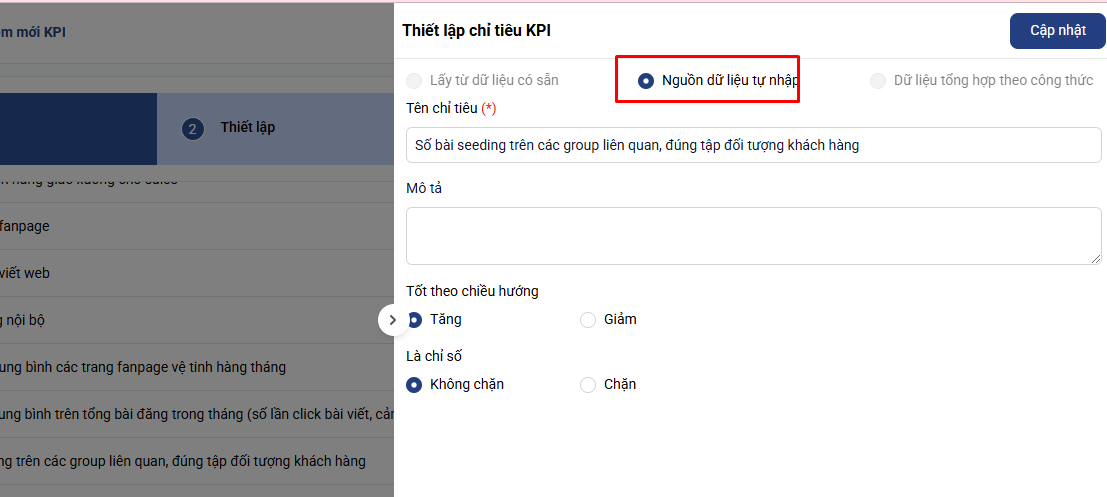Image resolution: width=1107 pixels, height=497 pixels.
Task: Select the 'Nguồn dữ liệu tự nhập' radio option
Action: (x=646, y=81)
